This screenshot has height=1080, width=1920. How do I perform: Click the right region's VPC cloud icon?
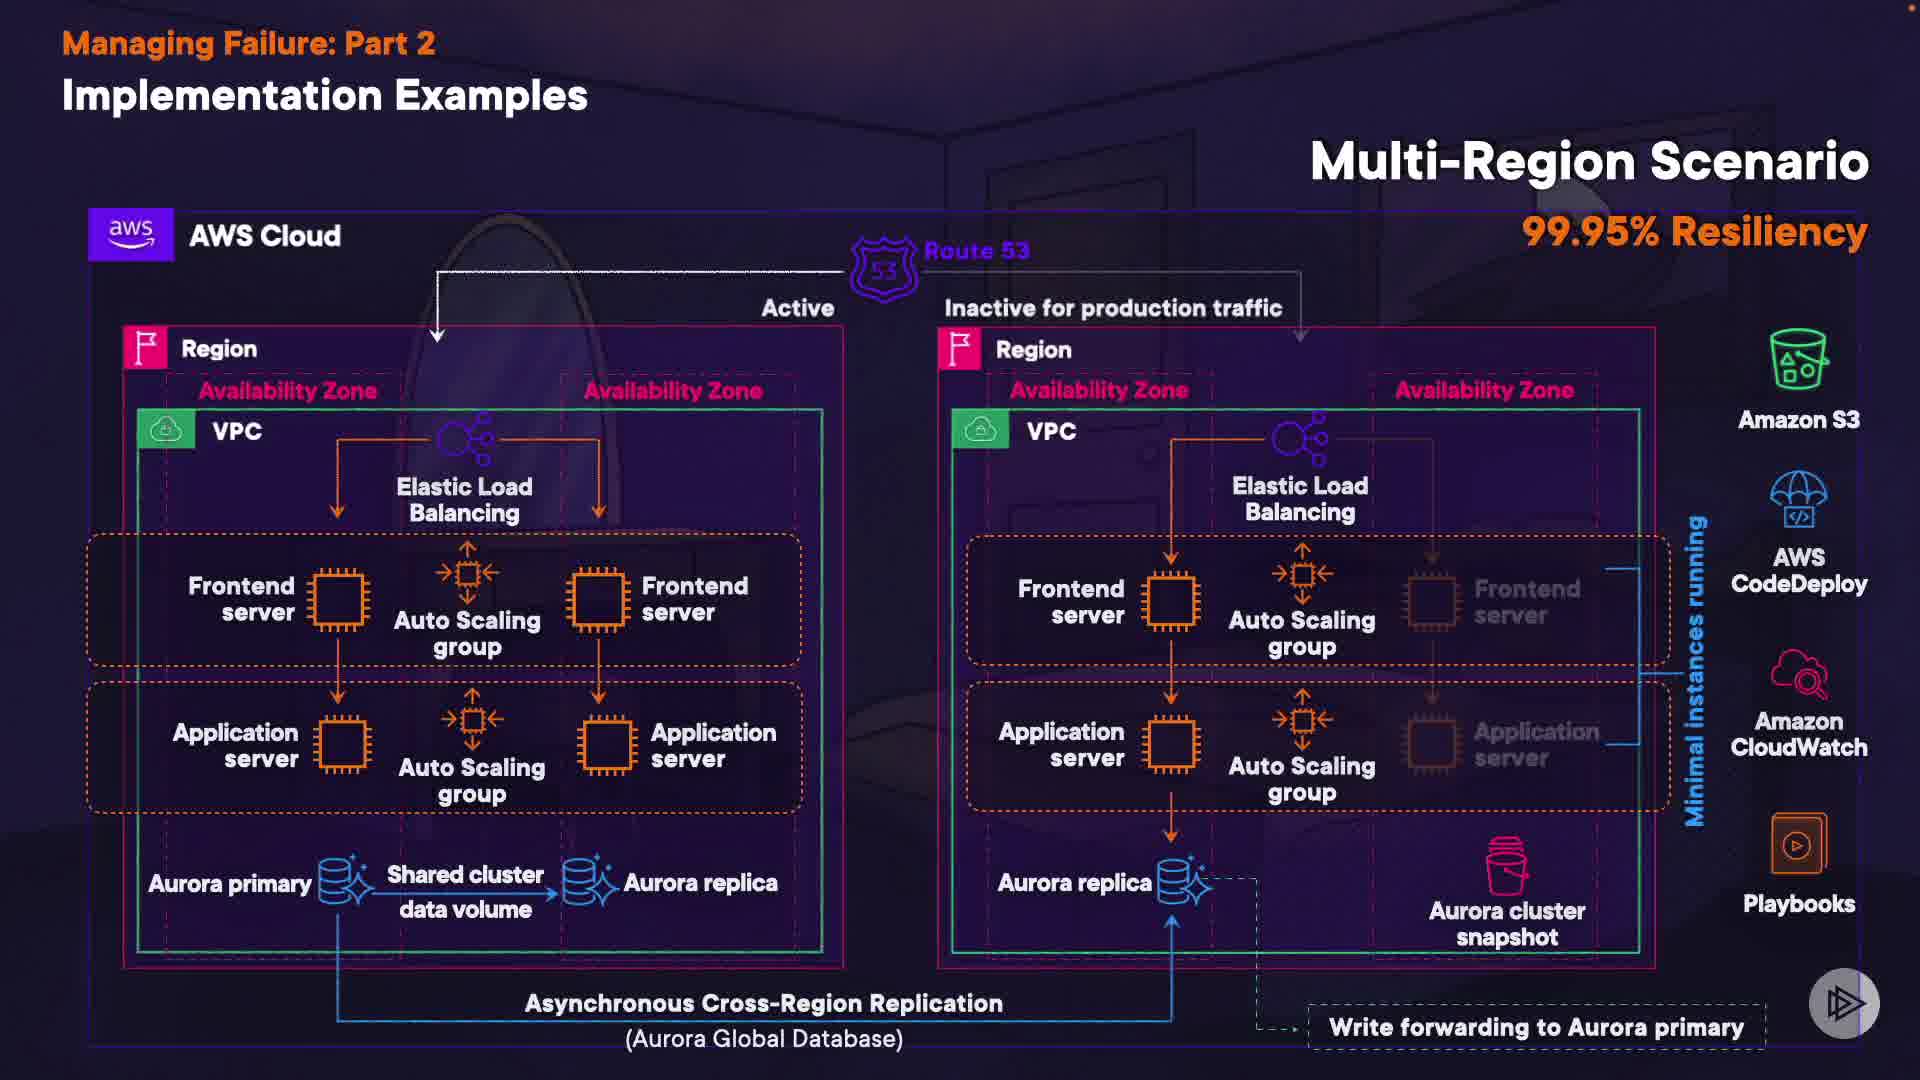pyautogui.click(x=980, y=430)
